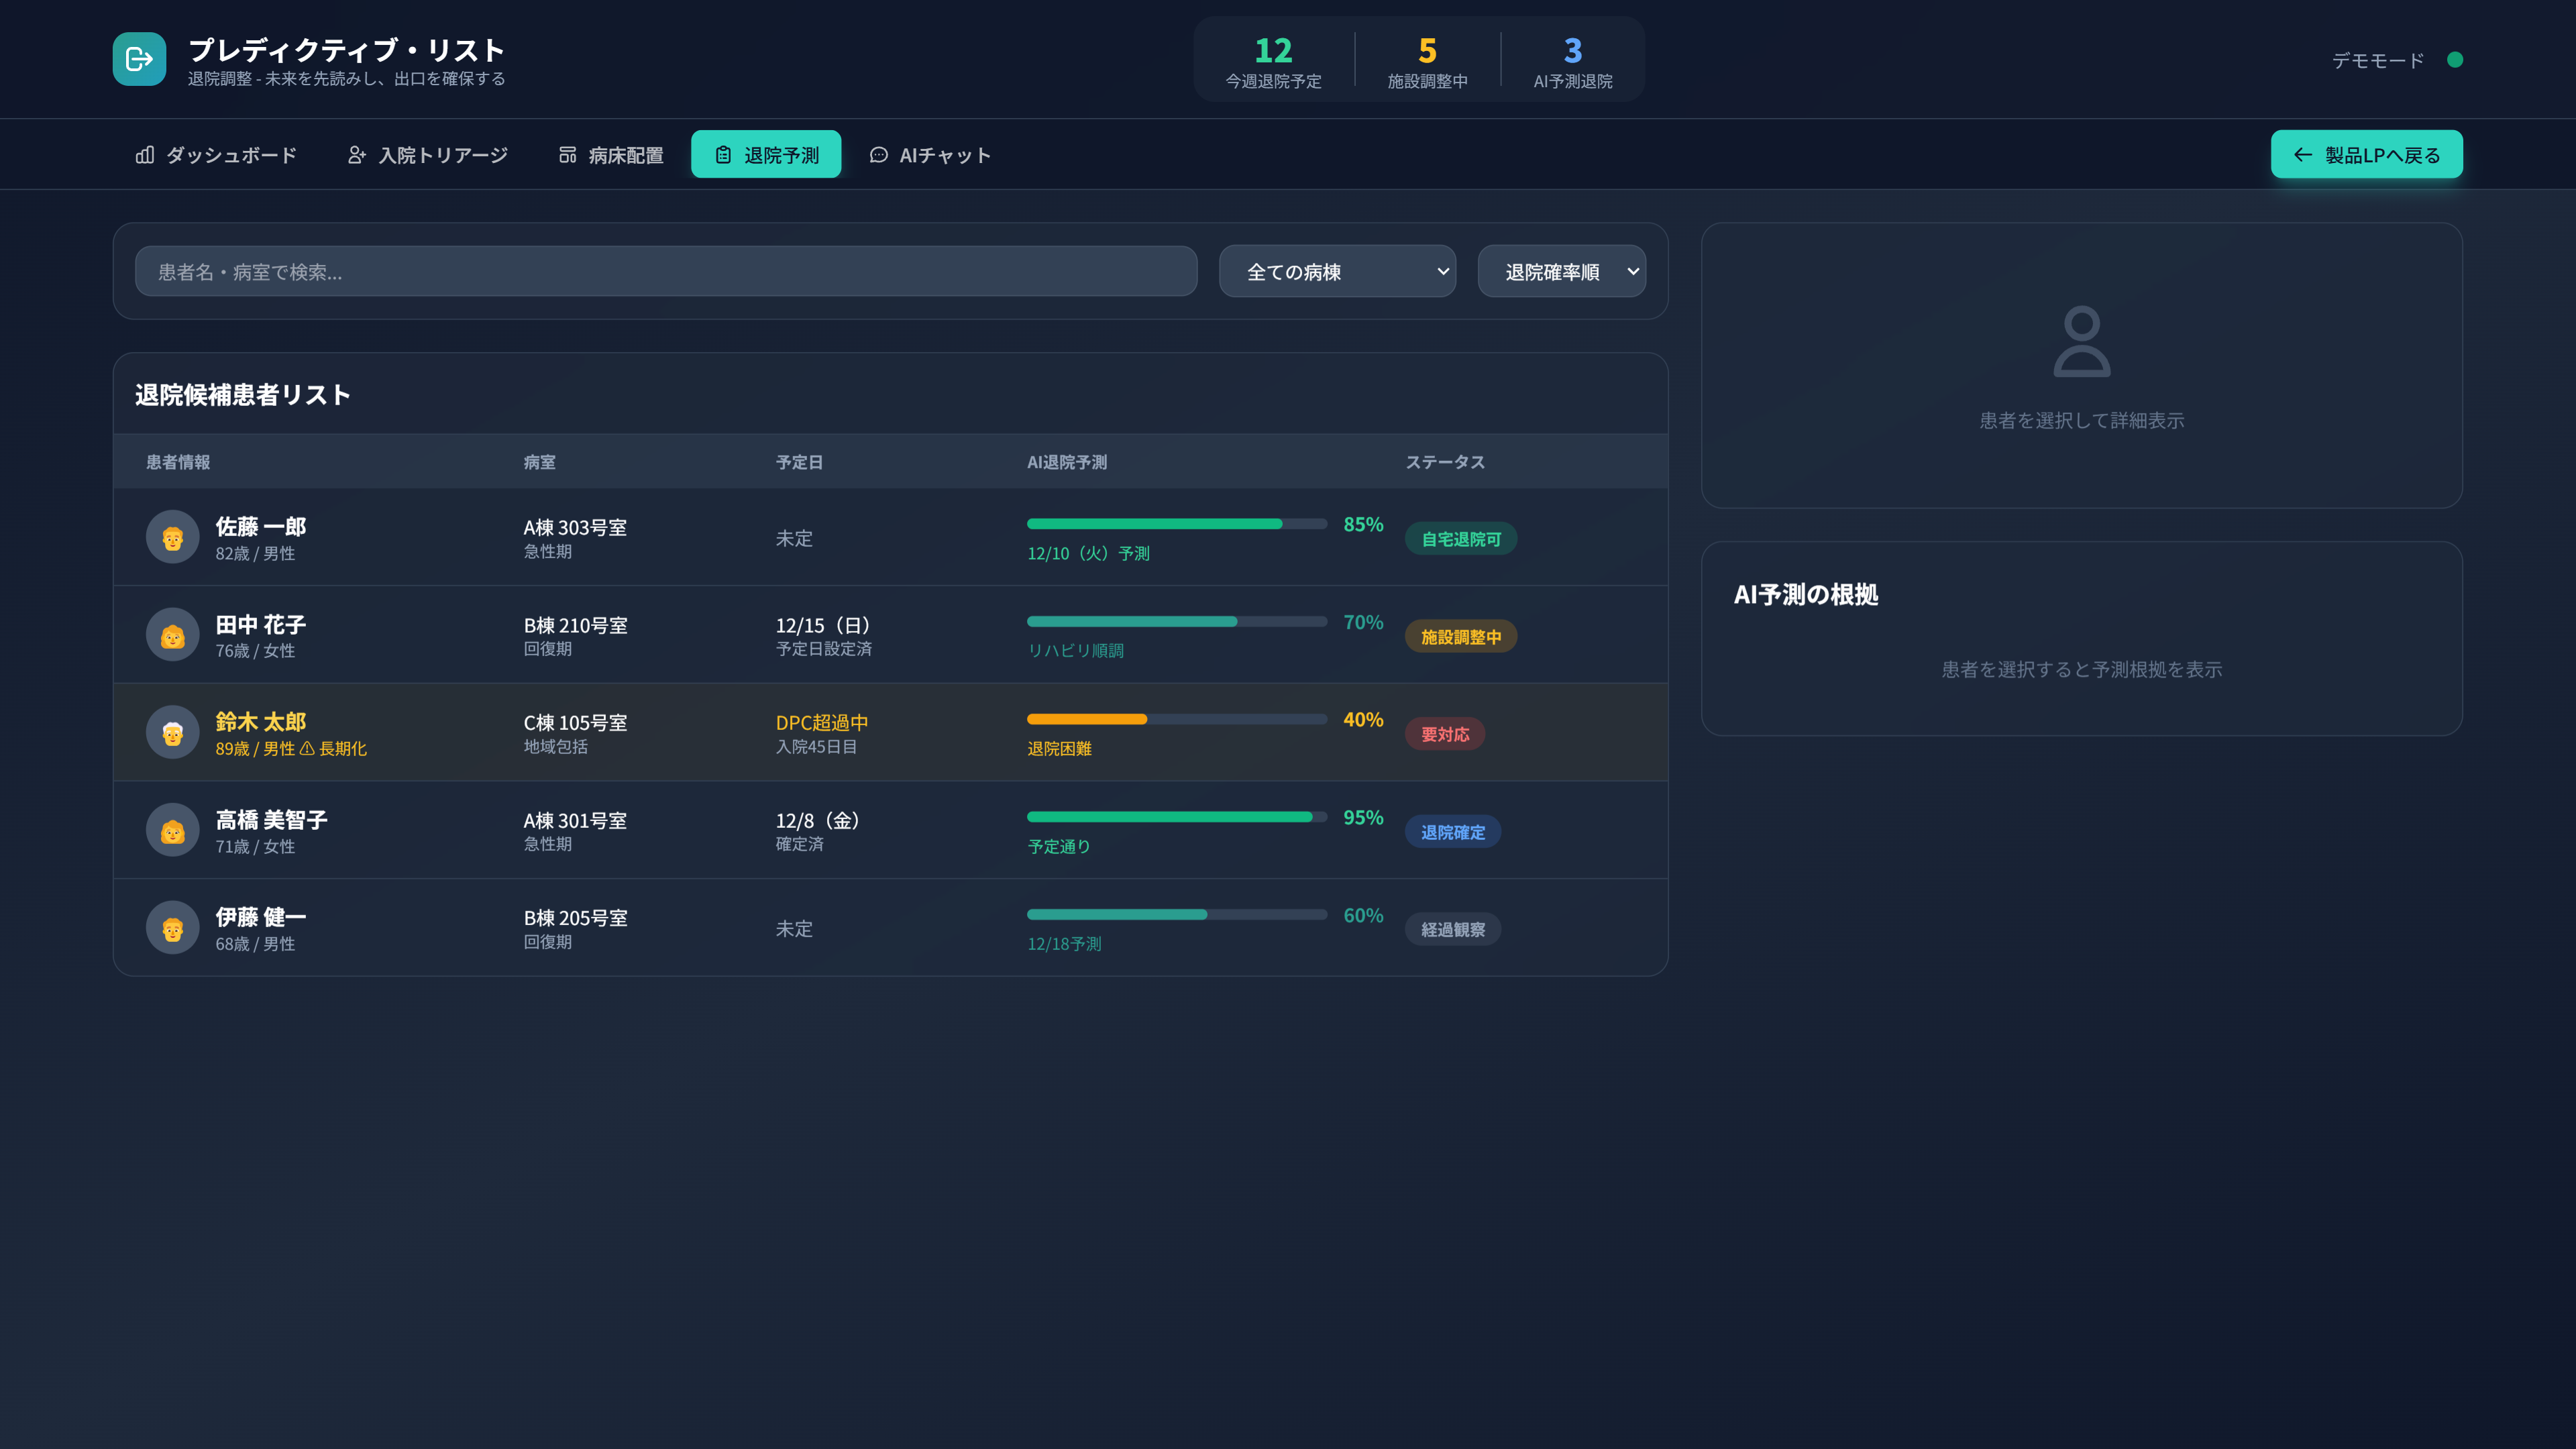The image size is (2576, 1449).
Task: Click the 85% discharge probability progress bar
Action: (x=1176, y=524)
